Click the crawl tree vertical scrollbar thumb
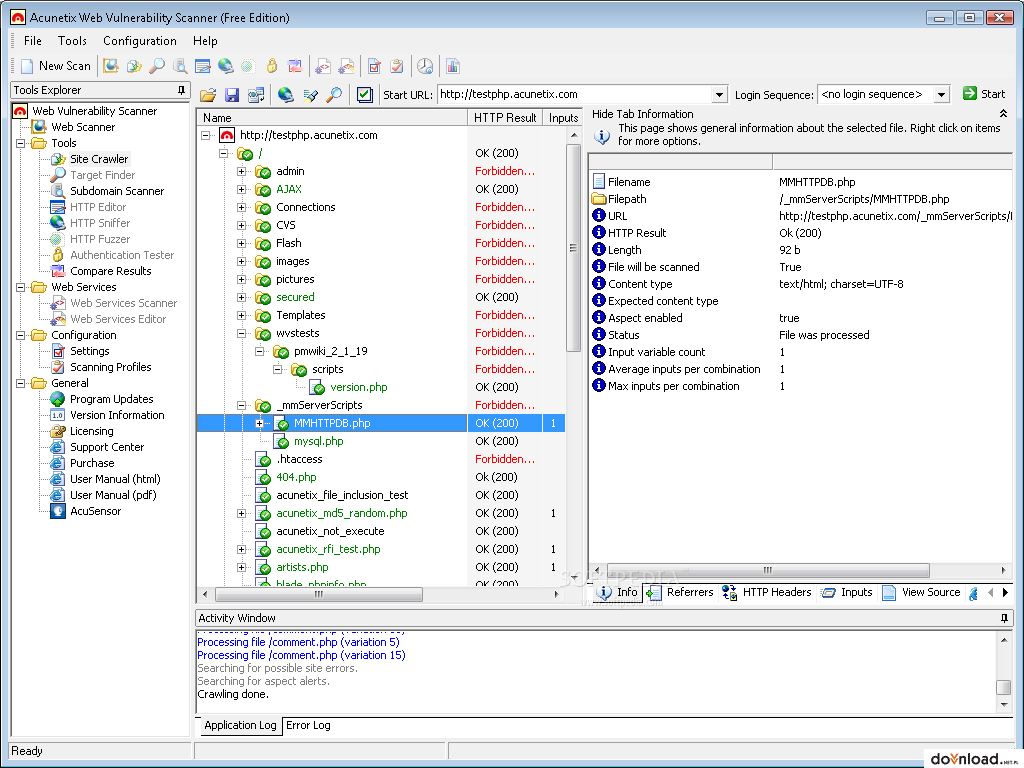Image resolution: width=1024 pixels, height=768 pixels. tap(573, 248)
